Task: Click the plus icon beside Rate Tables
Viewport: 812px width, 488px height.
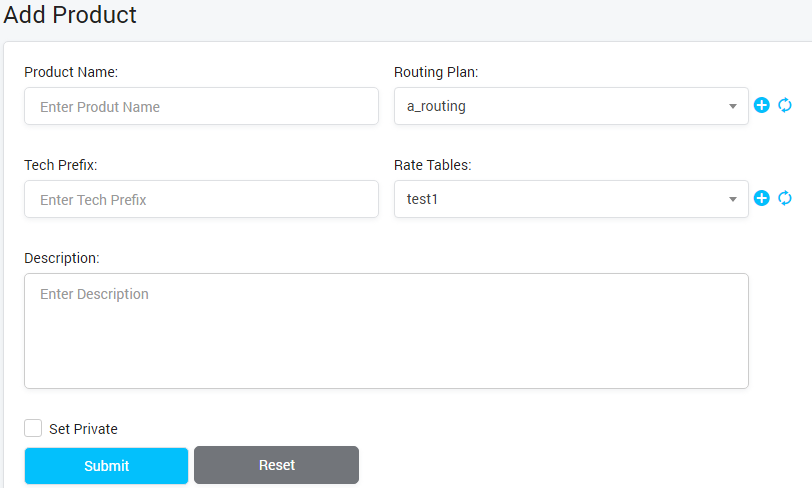Action: [x=761, y=198]
